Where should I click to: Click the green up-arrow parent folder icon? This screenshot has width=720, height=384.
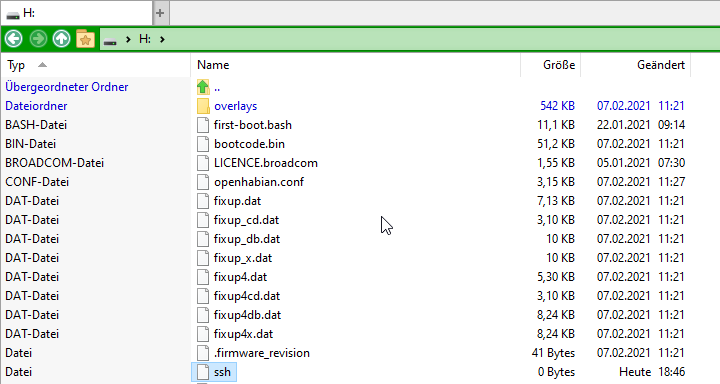click(203, 87)
